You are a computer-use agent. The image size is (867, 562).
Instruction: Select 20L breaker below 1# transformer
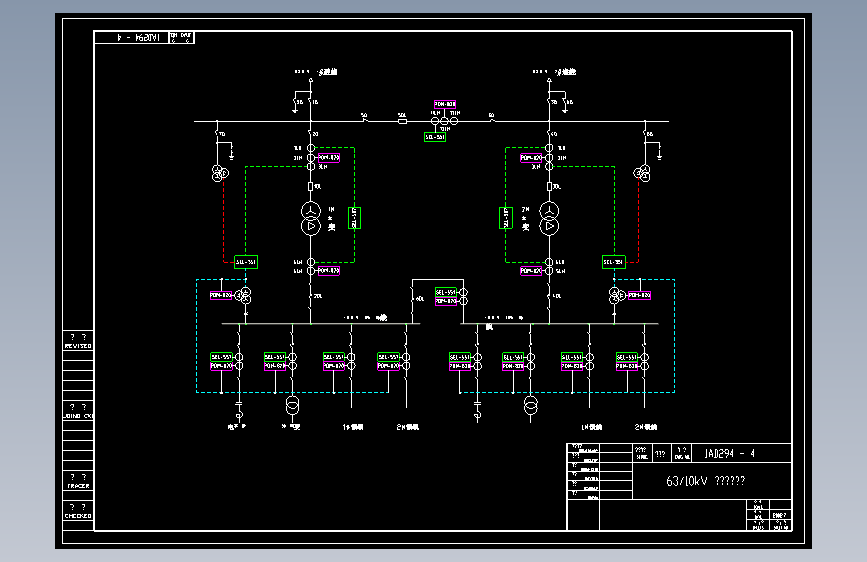tap(311, 296)
